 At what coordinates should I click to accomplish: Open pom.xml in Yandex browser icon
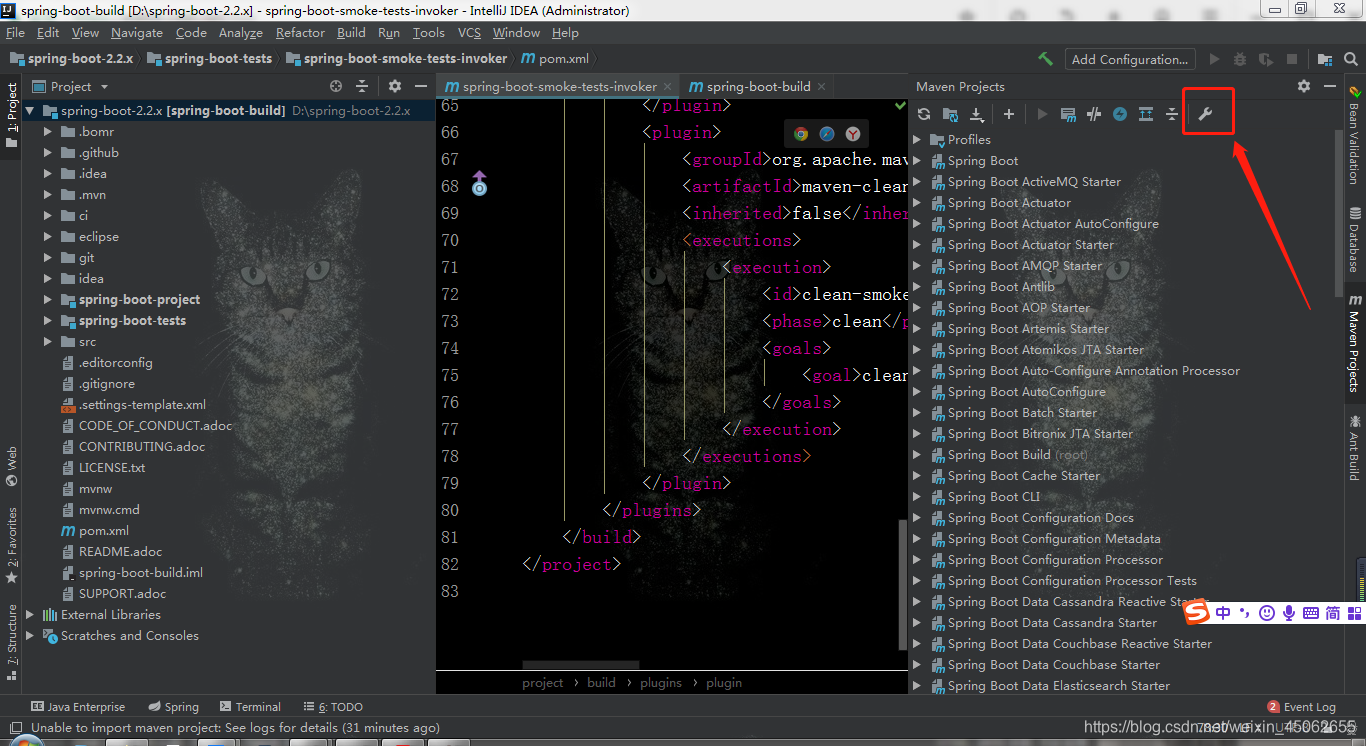tap(853, 133)
